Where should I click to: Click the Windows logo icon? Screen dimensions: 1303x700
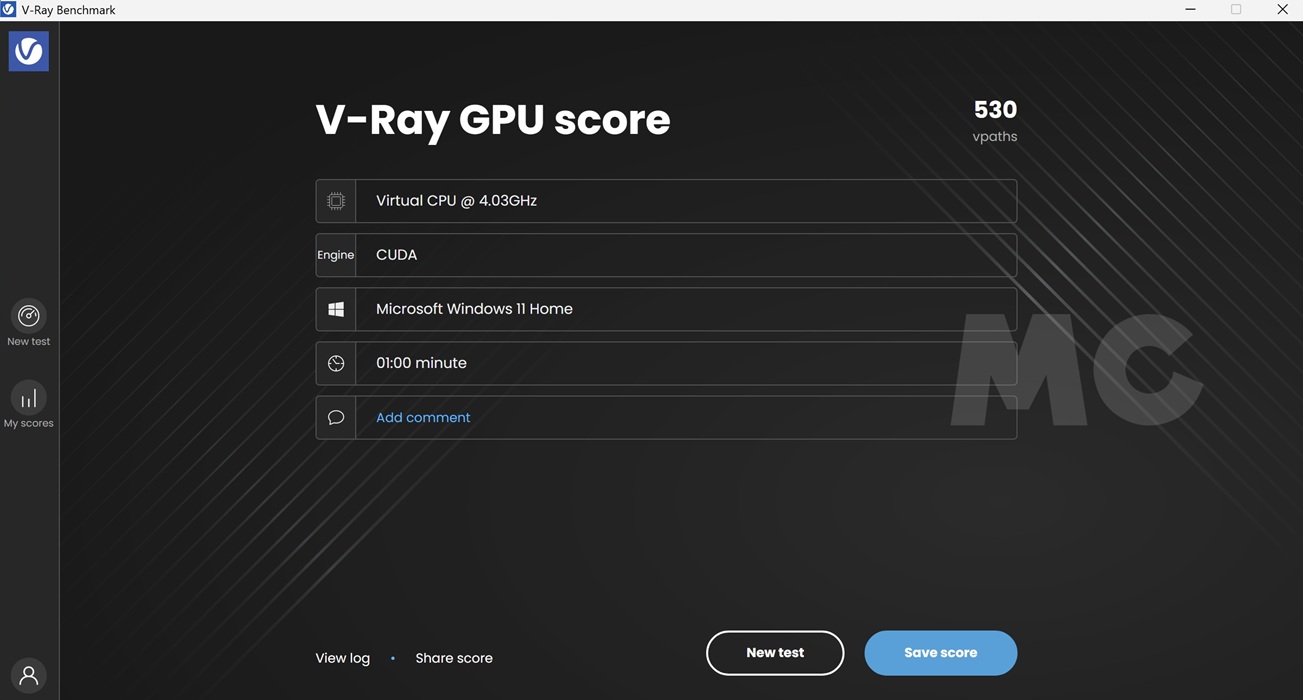point(336,309)
